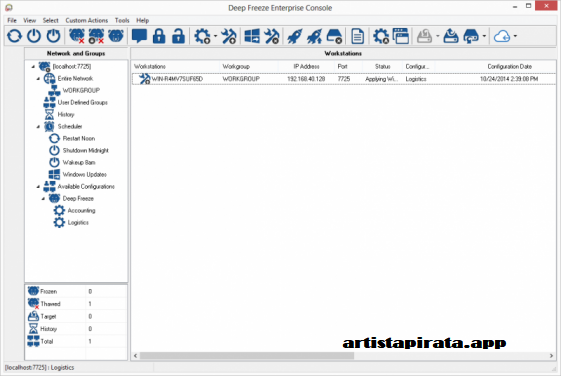The width and height of the screenshot is (561, 376).
Task: Click the Windows Update toolbar icon
Action: 252,36
